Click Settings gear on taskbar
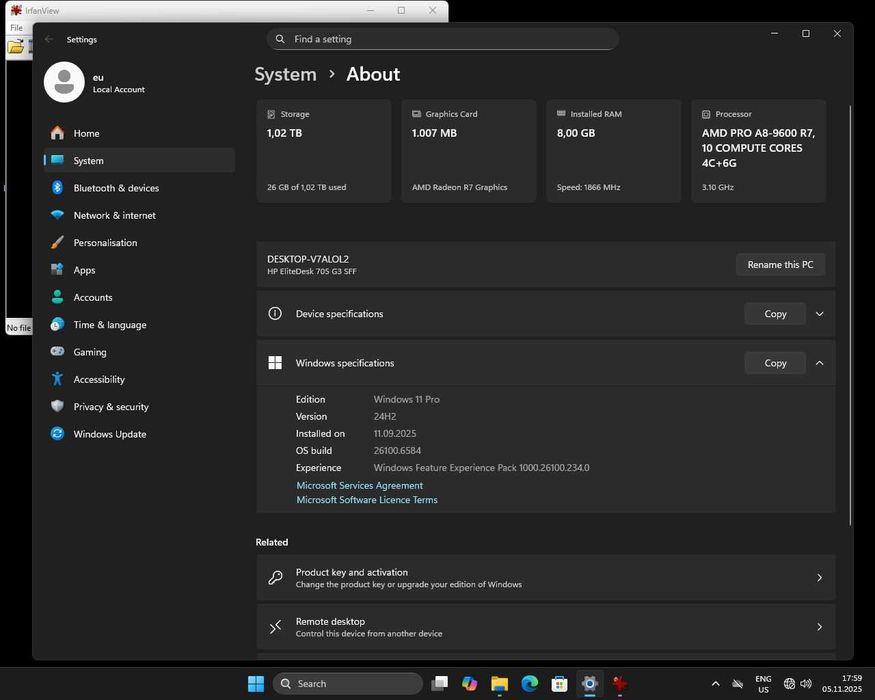Image resolution: width=875 pixels, height=700 pixels. pyautogui.click(x=589, y=683)
